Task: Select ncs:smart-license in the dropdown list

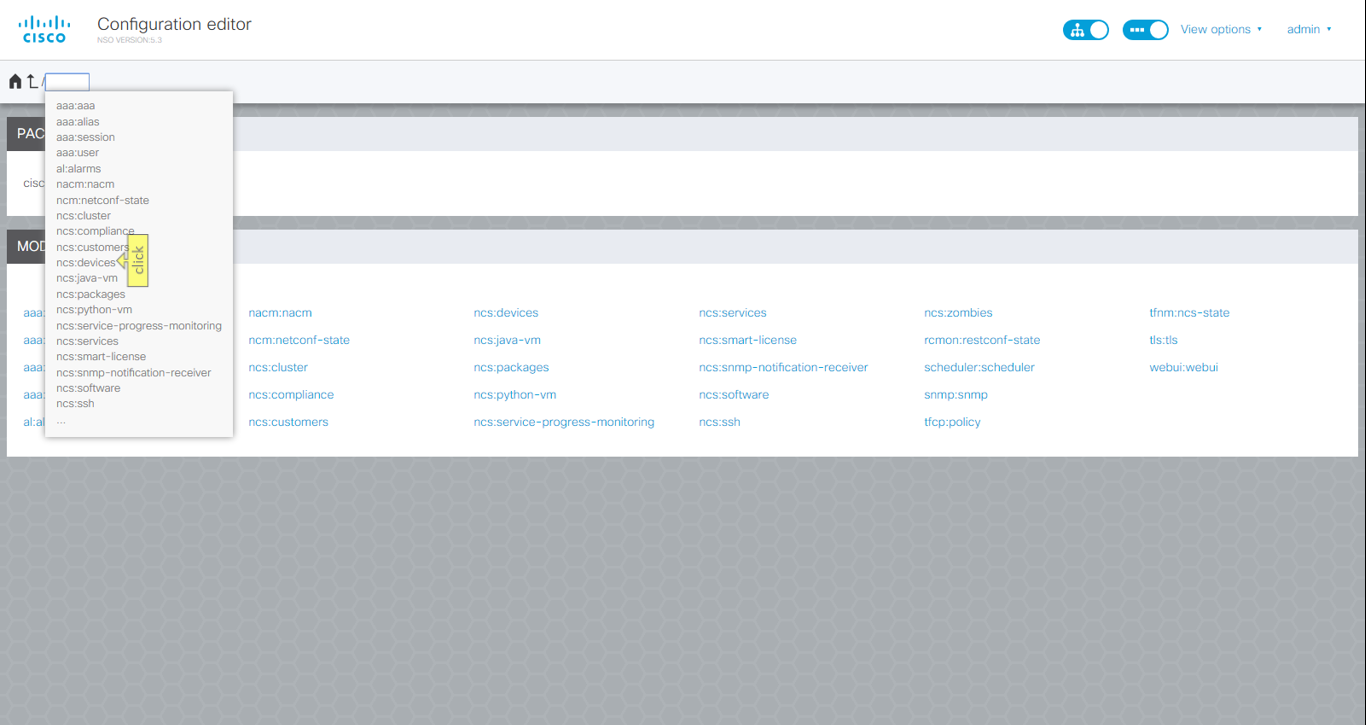Action: click(x=101, y=357)
